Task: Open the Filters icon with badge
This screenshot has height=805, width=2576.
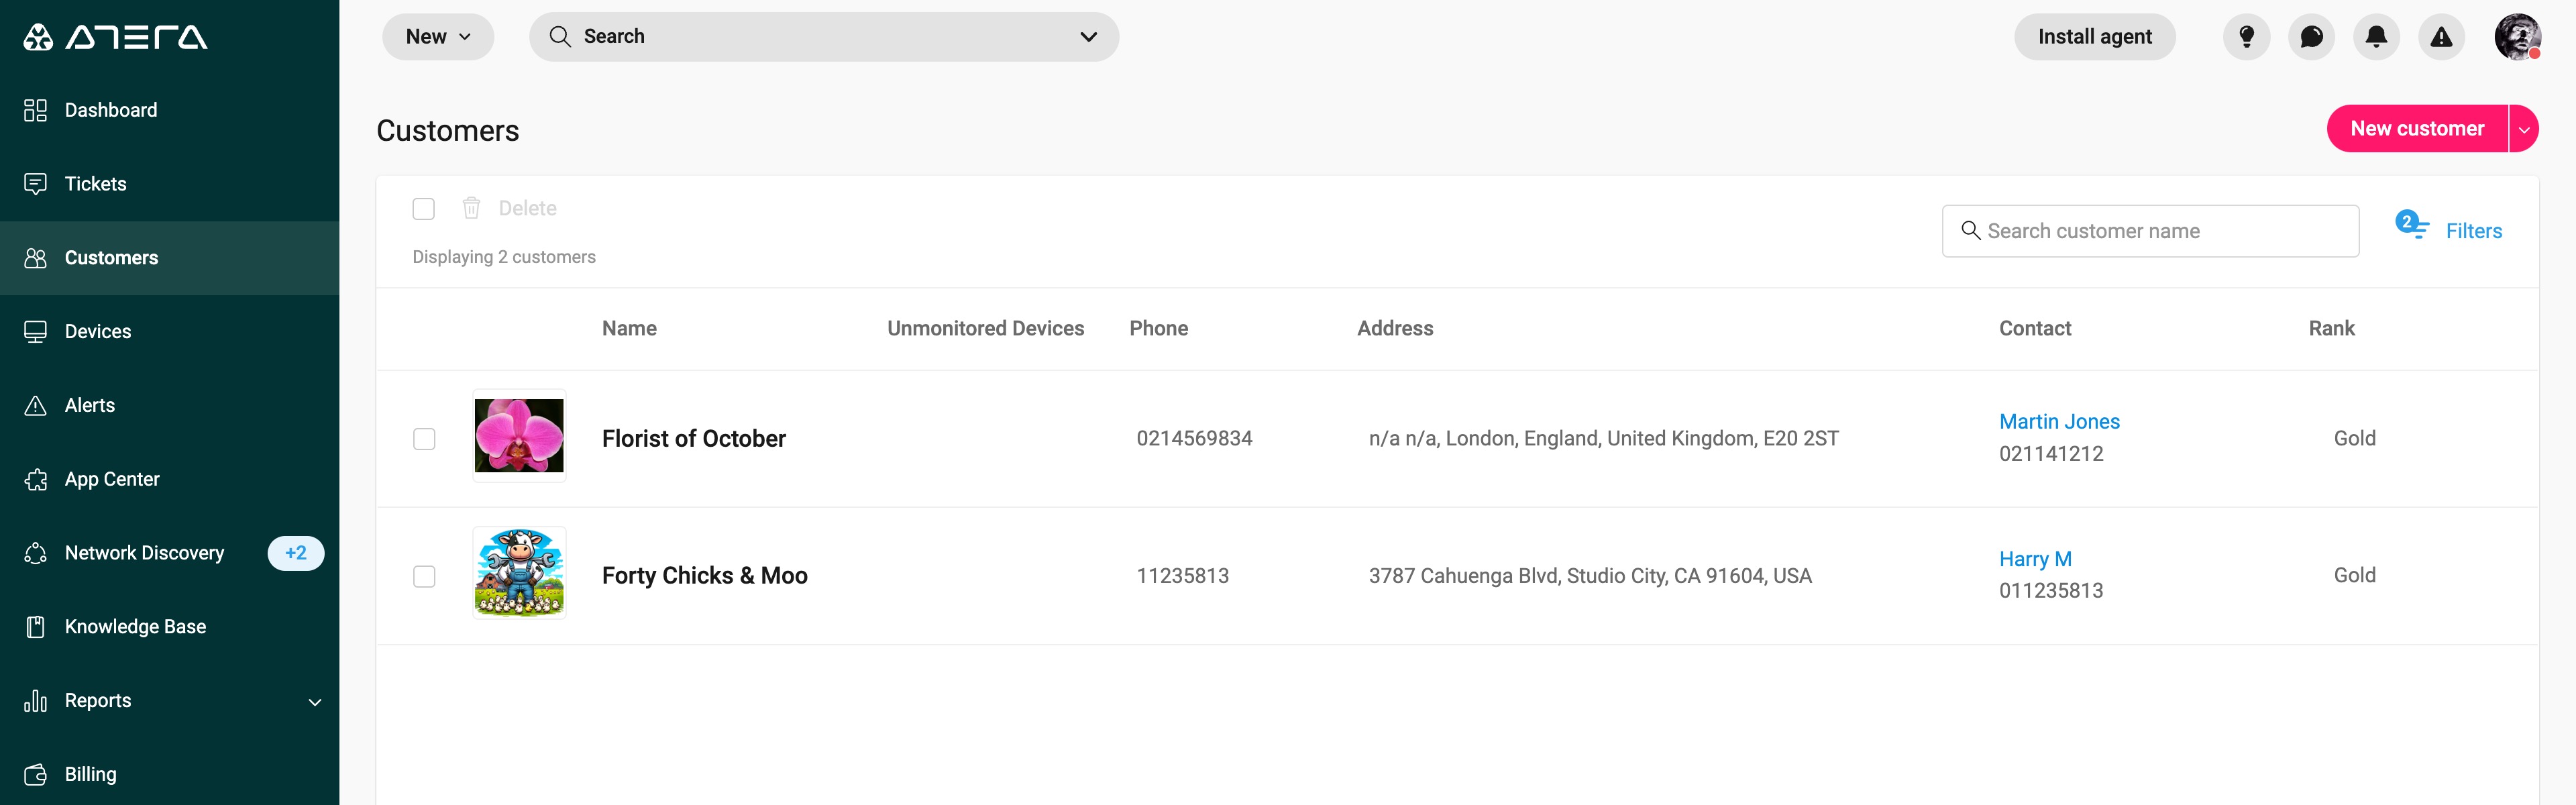Action: [2411, 225]
